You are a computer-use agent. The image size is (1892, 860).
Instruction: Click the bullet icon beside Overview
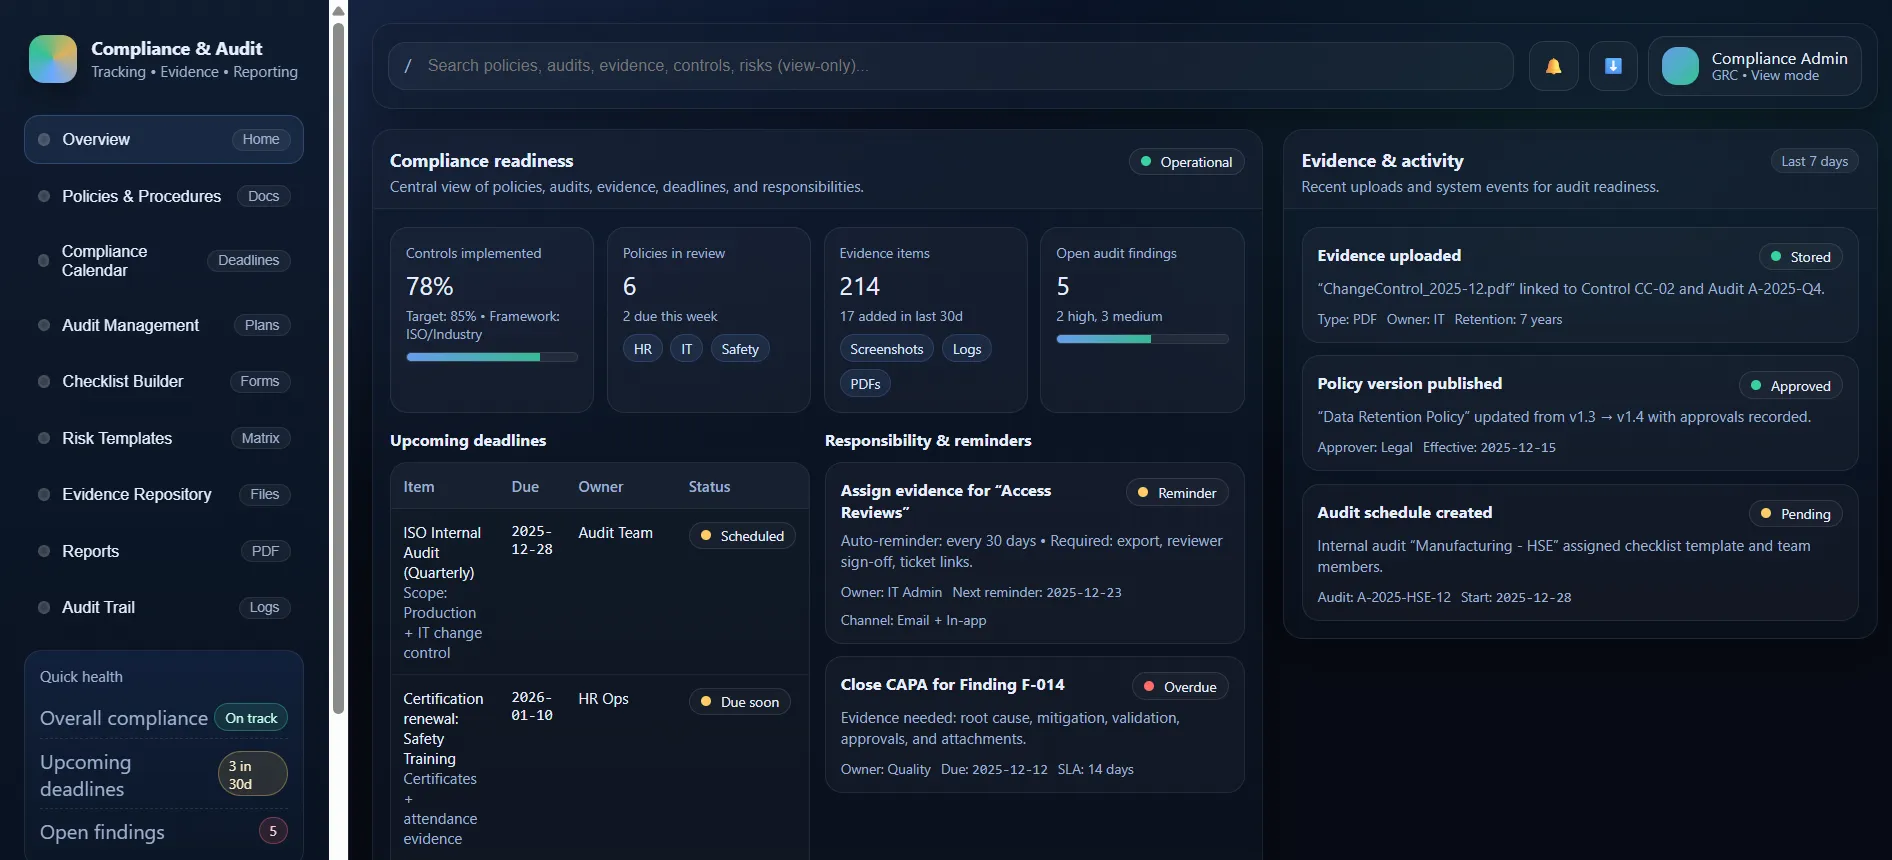point(44,140)
